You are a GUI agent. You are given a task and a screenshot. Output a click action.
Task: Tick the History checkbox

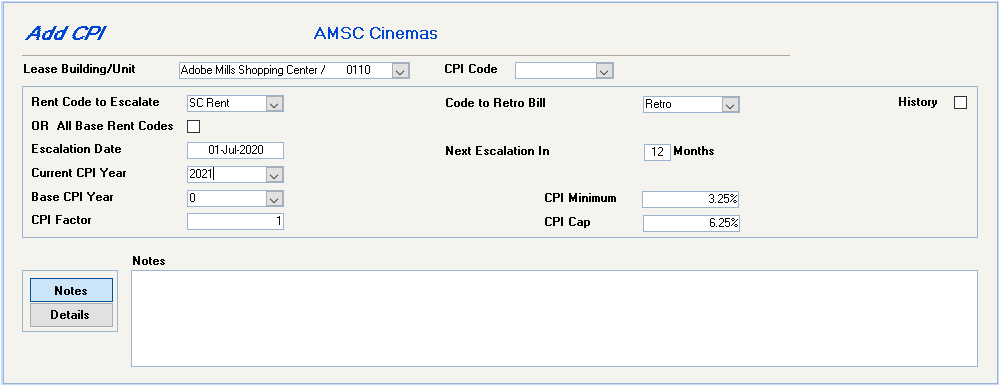960,103
